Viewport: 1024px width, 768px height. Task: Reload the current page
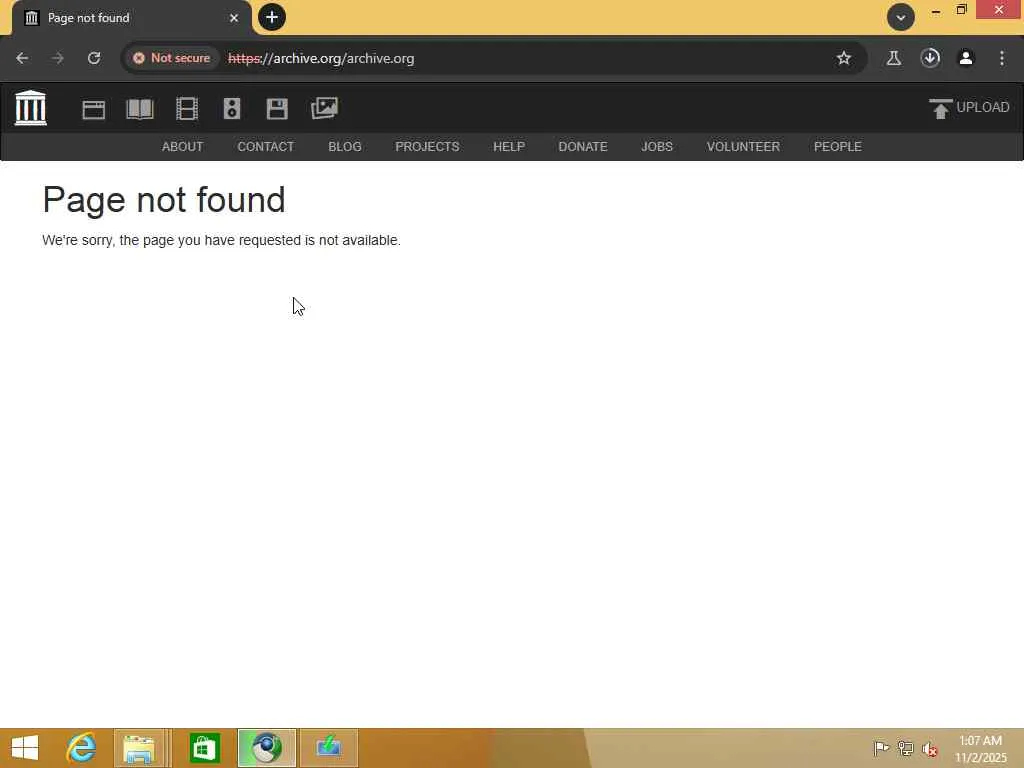94,58
